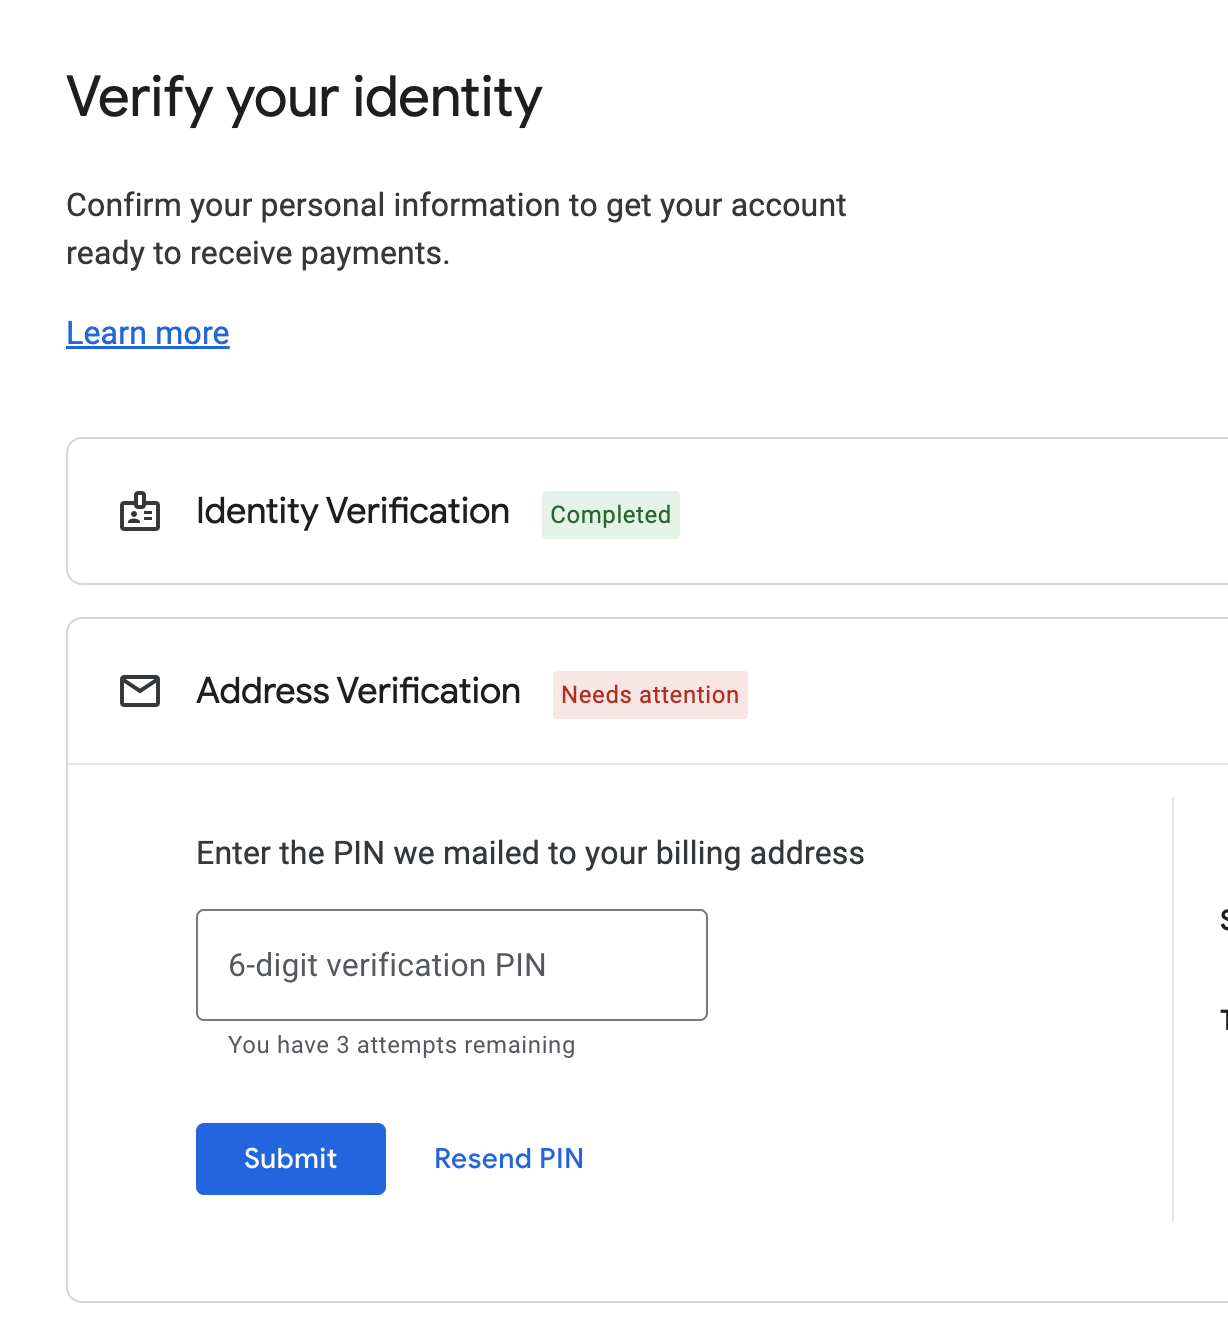This screenshot has height=1318, width=1228.
Task: Click the cut-off letter S at right edge
Action: (1223, 920)
